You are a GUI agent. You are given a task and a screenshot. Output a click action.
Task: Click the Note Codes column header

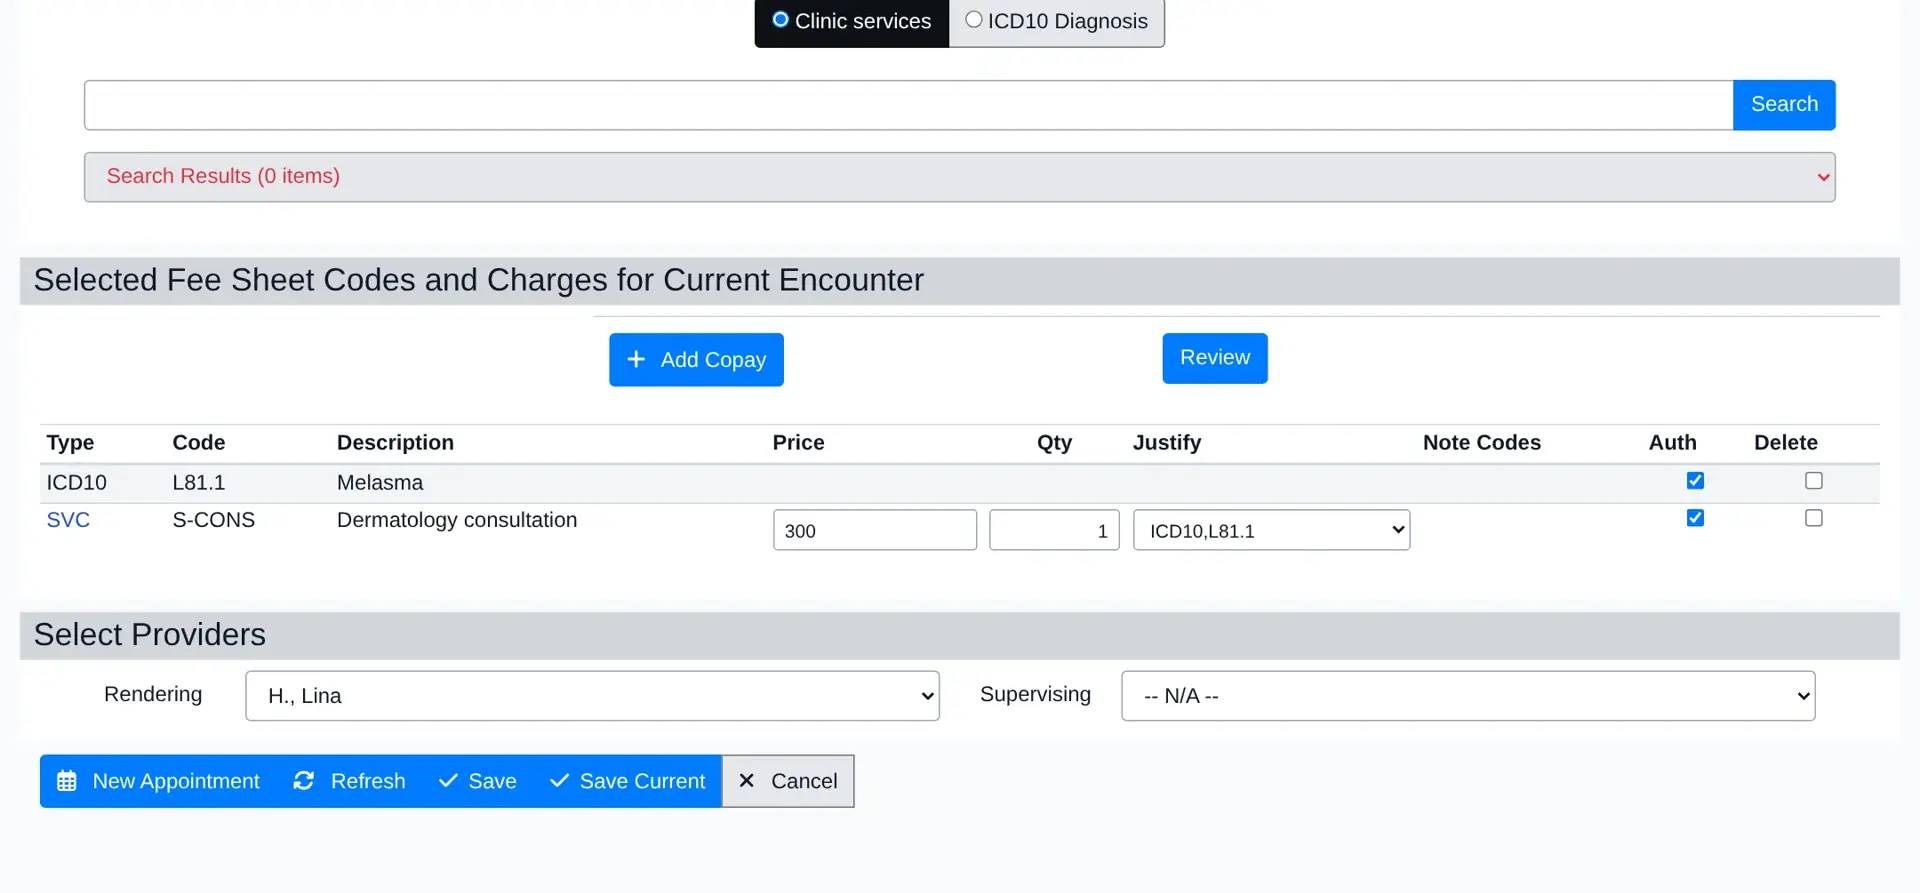pyautogui.click(x=1482, y=443)
